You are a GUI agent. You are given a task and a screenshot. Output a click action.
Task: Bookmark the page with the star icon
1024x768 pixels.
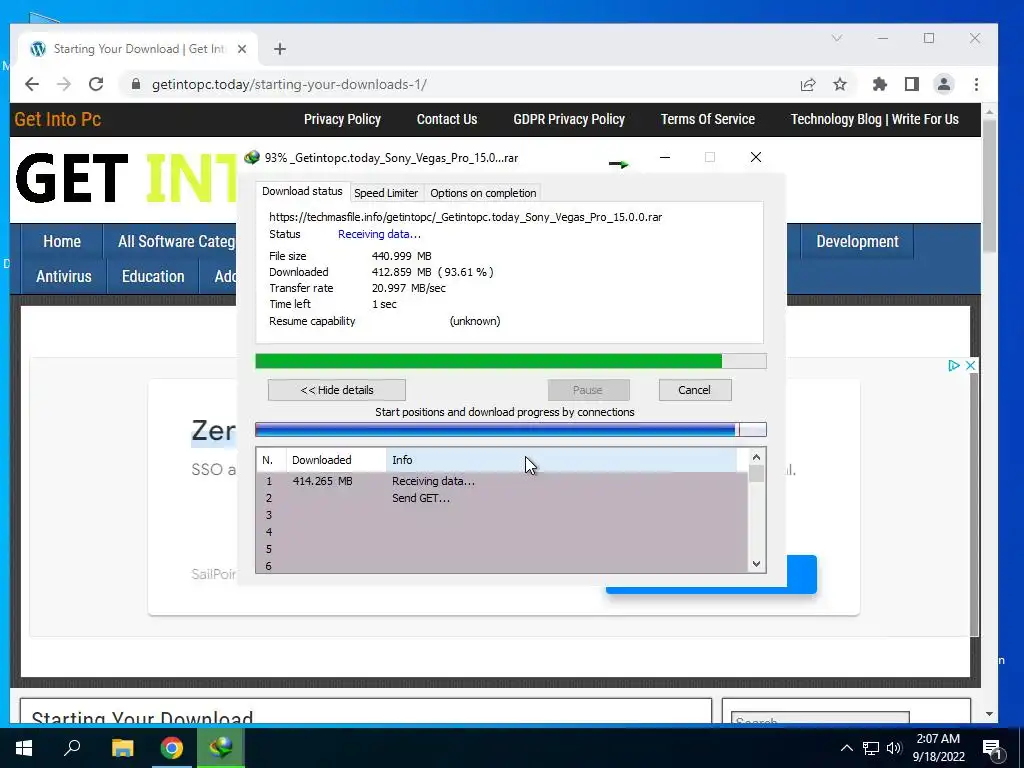(840, 84)
